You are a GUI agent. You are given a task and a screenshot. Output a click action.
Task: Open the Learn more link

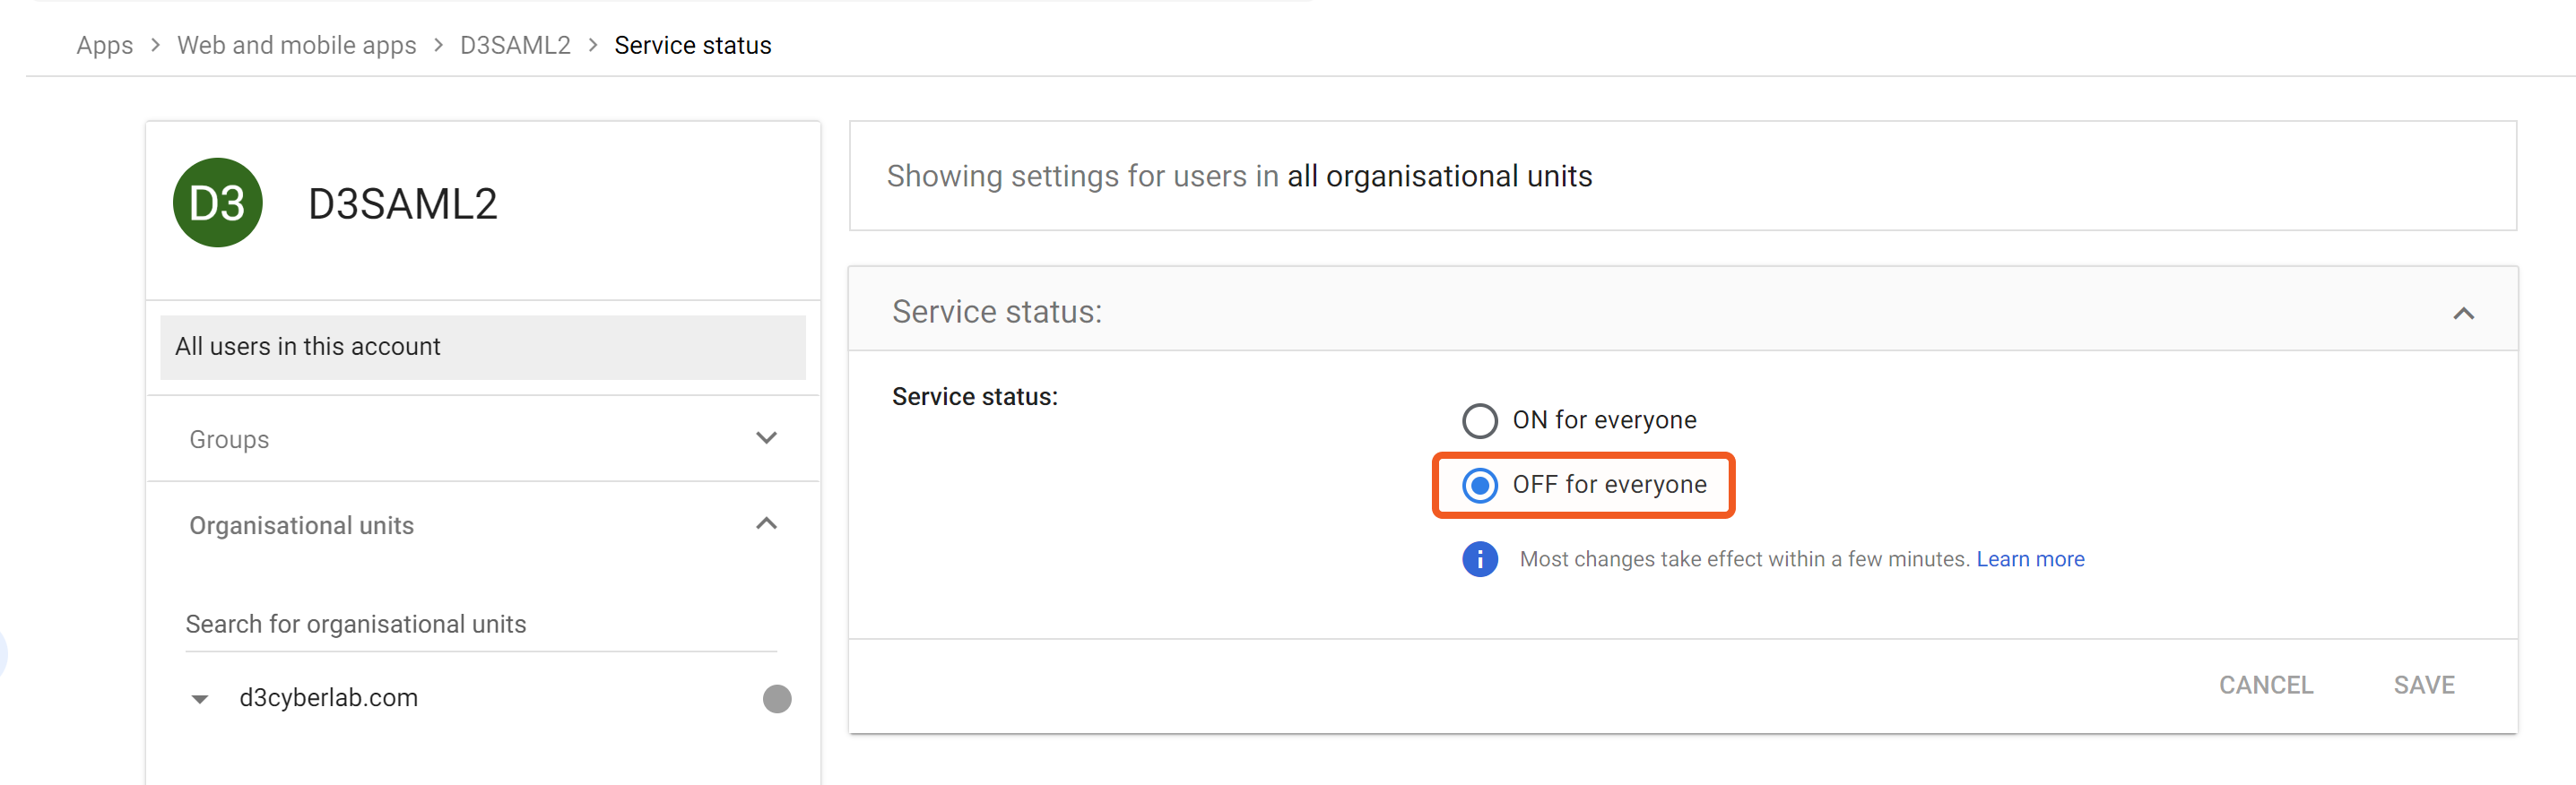[2029, 559]
